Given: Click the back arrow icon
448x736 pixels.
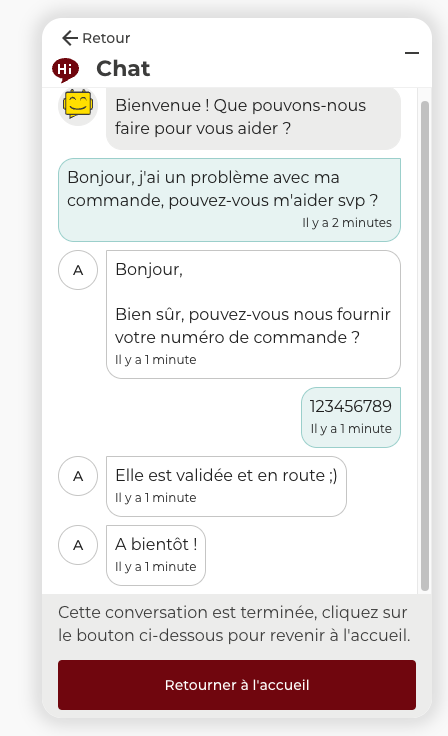Looking at the screenshot, I should [x=70, y=38].
